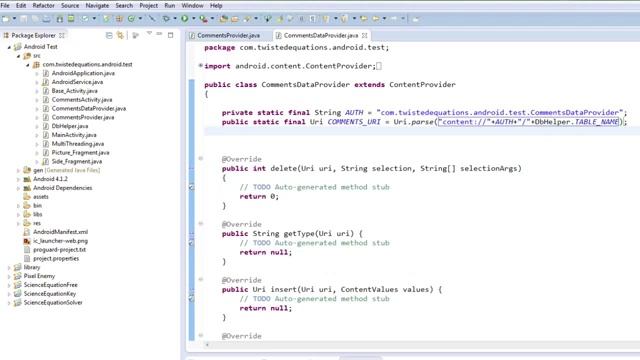
Task: Open the Navigate menu
Action: point(97,6)
